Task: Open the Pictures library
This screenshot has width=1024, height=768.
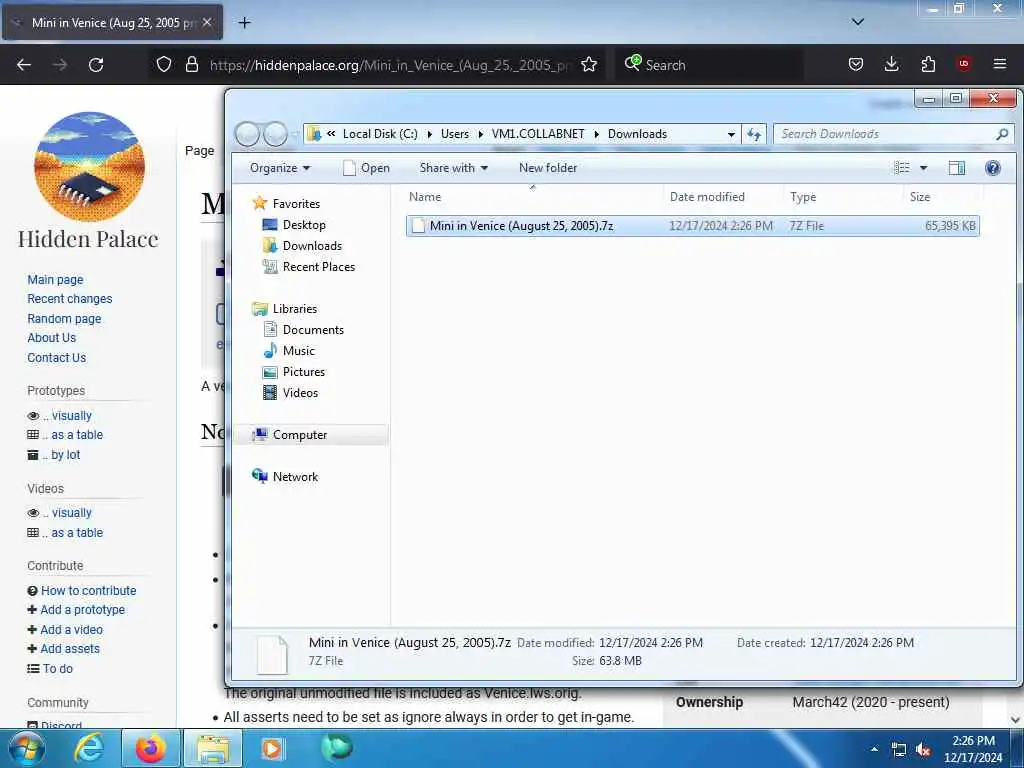Action: pos(304,372)
